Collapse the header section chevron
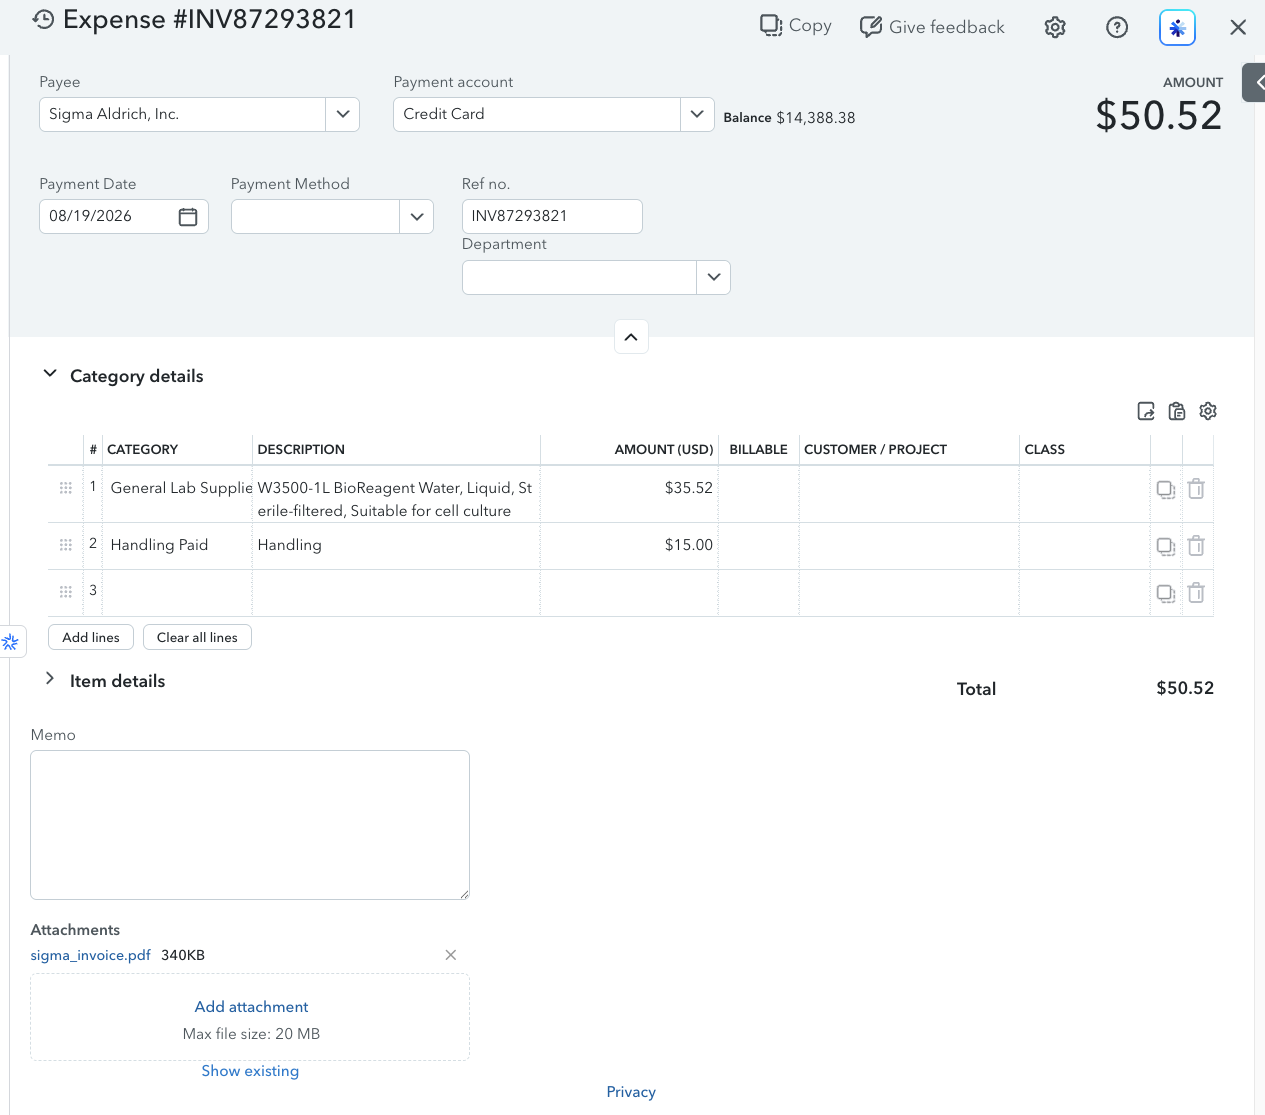 (631, 337)
